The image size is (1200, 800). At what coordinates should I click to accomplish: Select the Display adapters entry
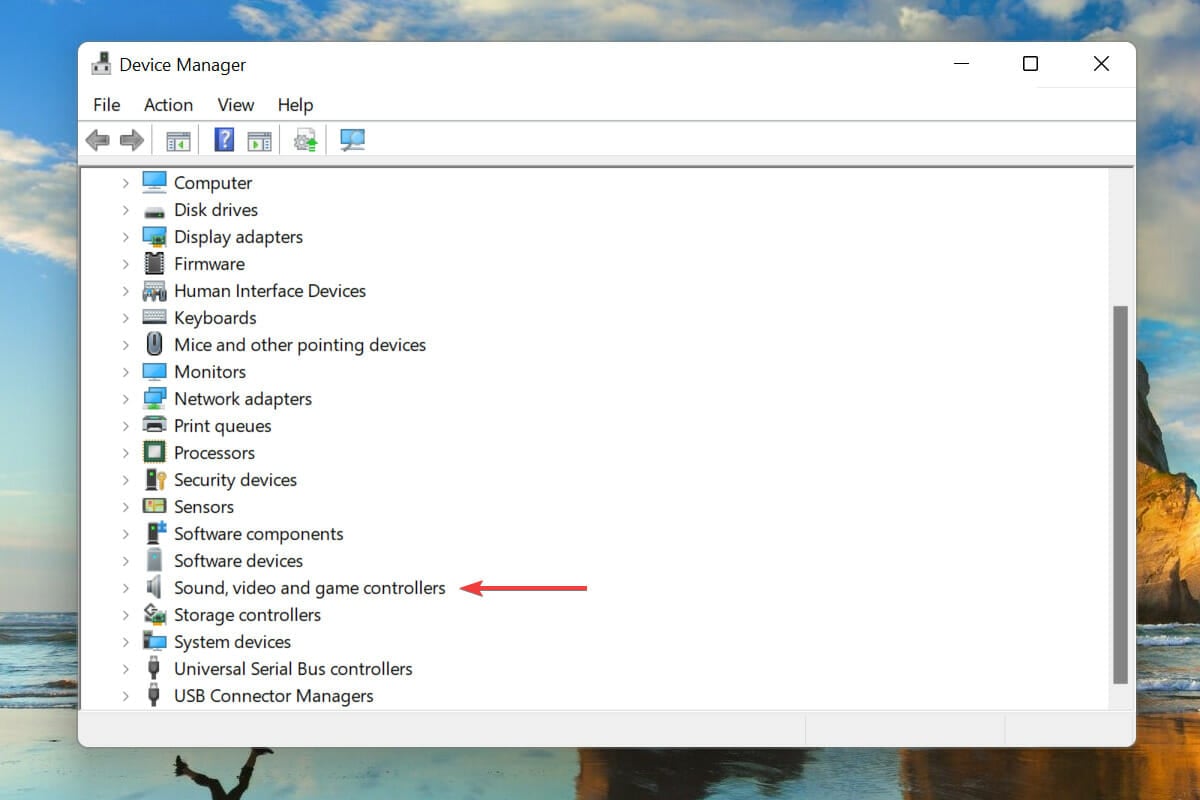click(238, 236)
